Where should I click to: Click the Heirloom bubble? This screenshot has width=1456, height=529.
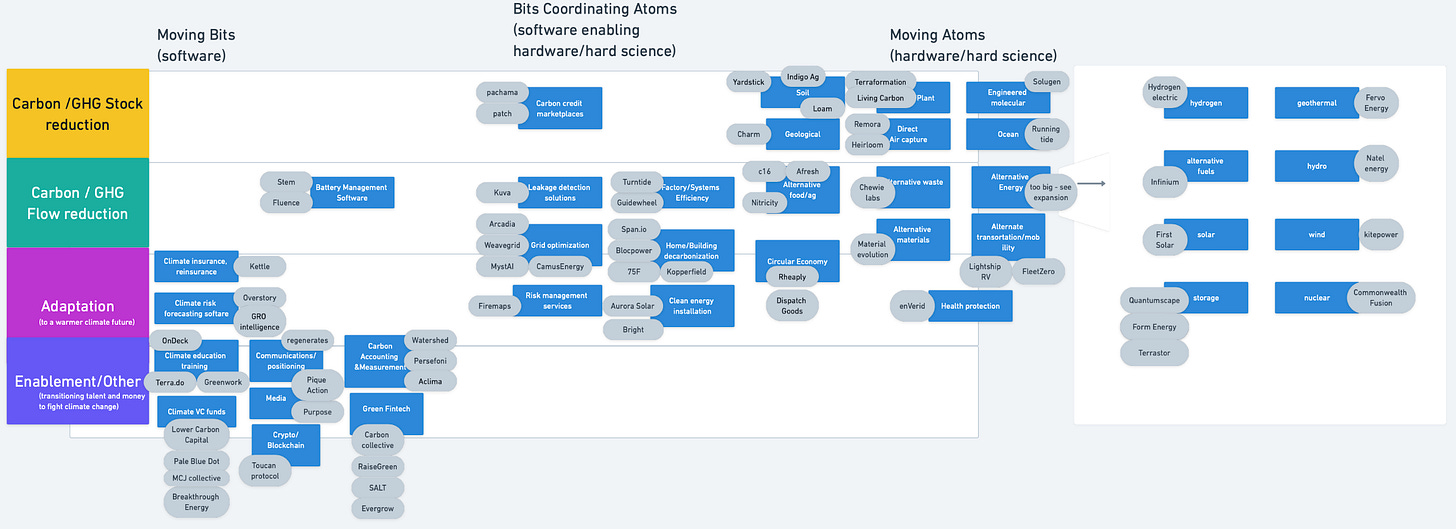(868, 145)
